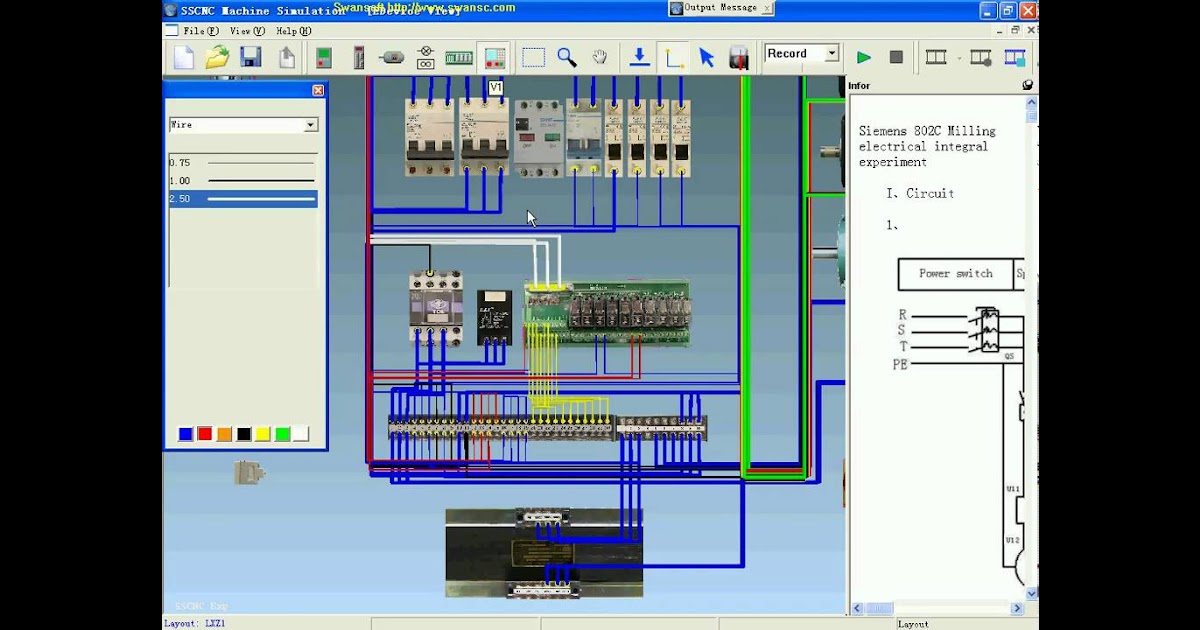Click the Save floppy disk icon
This screenshot has width=1200, height=630.
[251, 57]
